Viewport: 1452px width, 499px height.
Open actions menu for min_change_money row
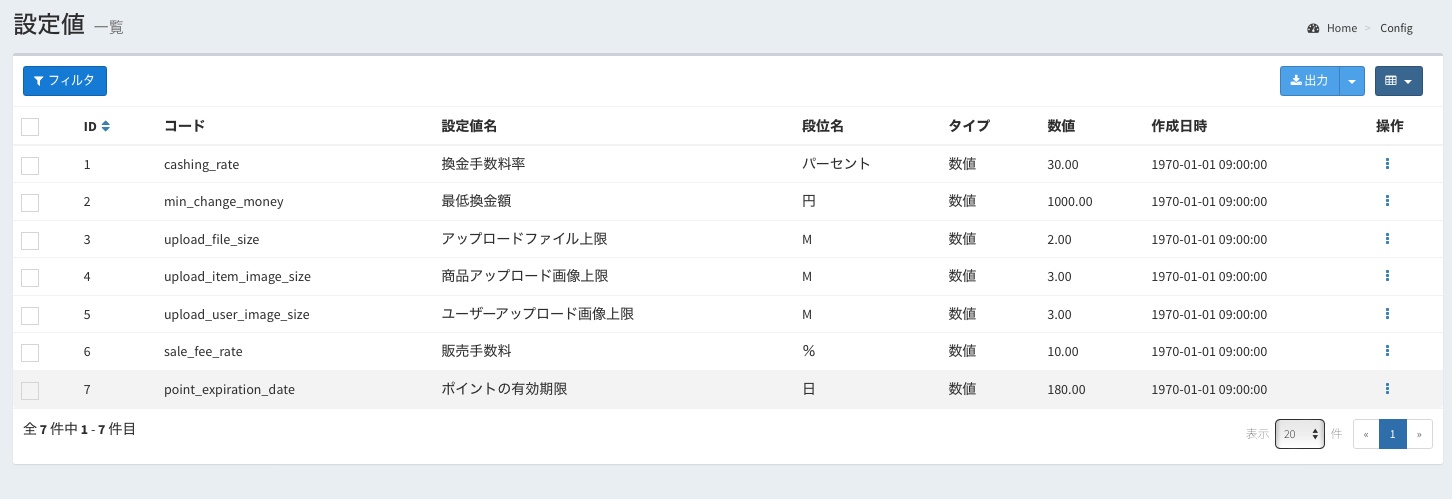click(1387, 201)
